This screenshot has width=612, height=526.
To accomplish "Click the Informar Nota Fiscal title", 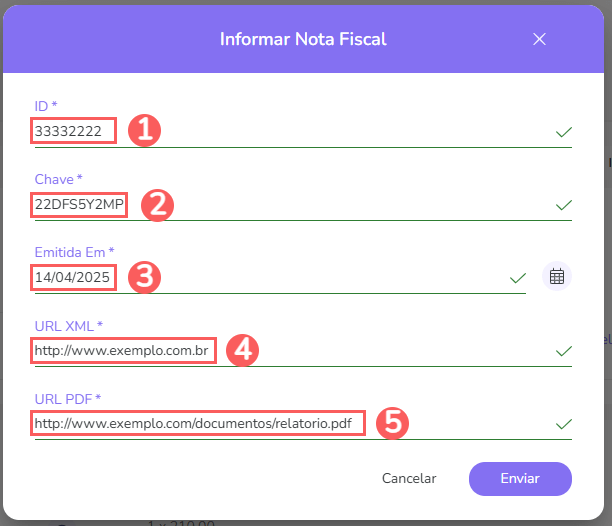I will (x=303, y=40).
